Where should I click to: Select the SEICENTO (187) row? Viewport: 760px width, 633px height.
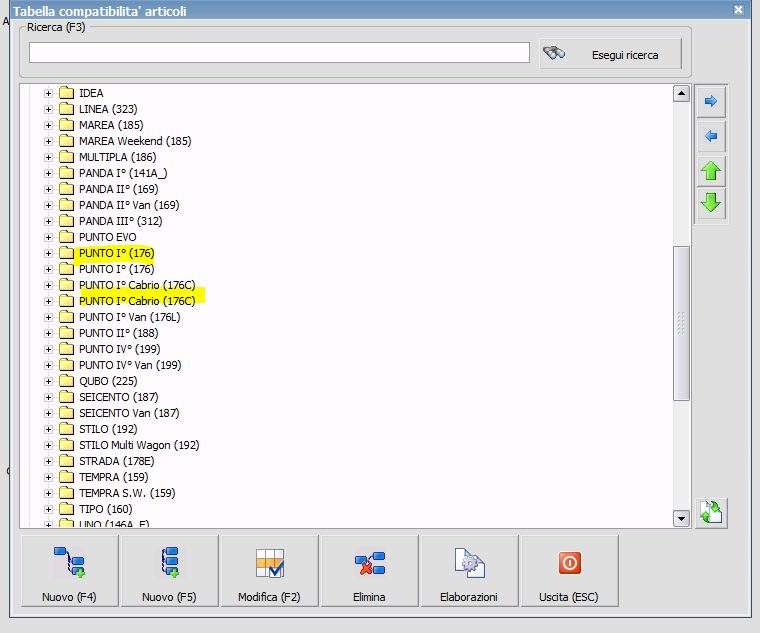119,397
